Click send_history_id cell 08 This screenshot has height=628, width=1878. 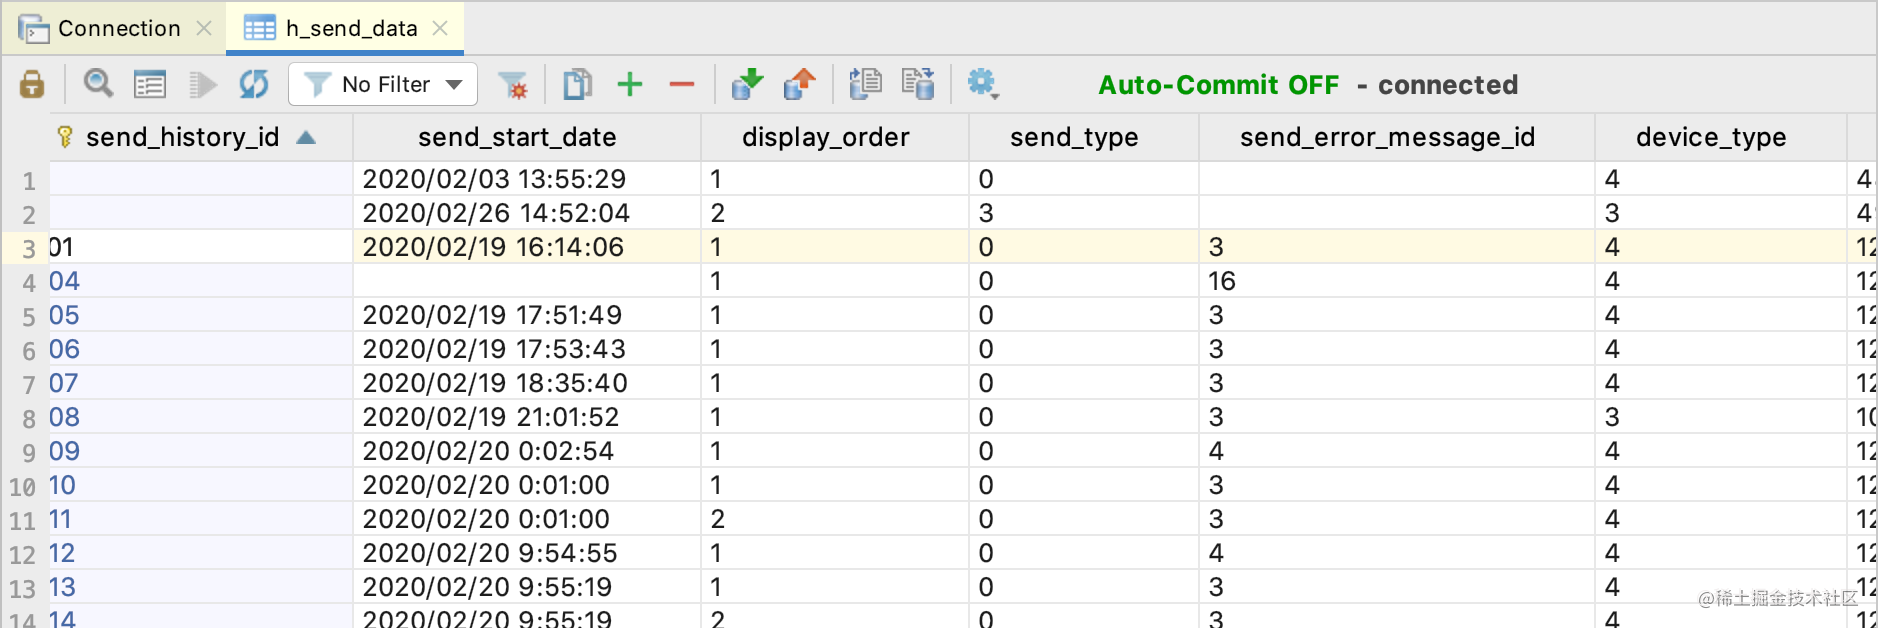coord(200,417)
